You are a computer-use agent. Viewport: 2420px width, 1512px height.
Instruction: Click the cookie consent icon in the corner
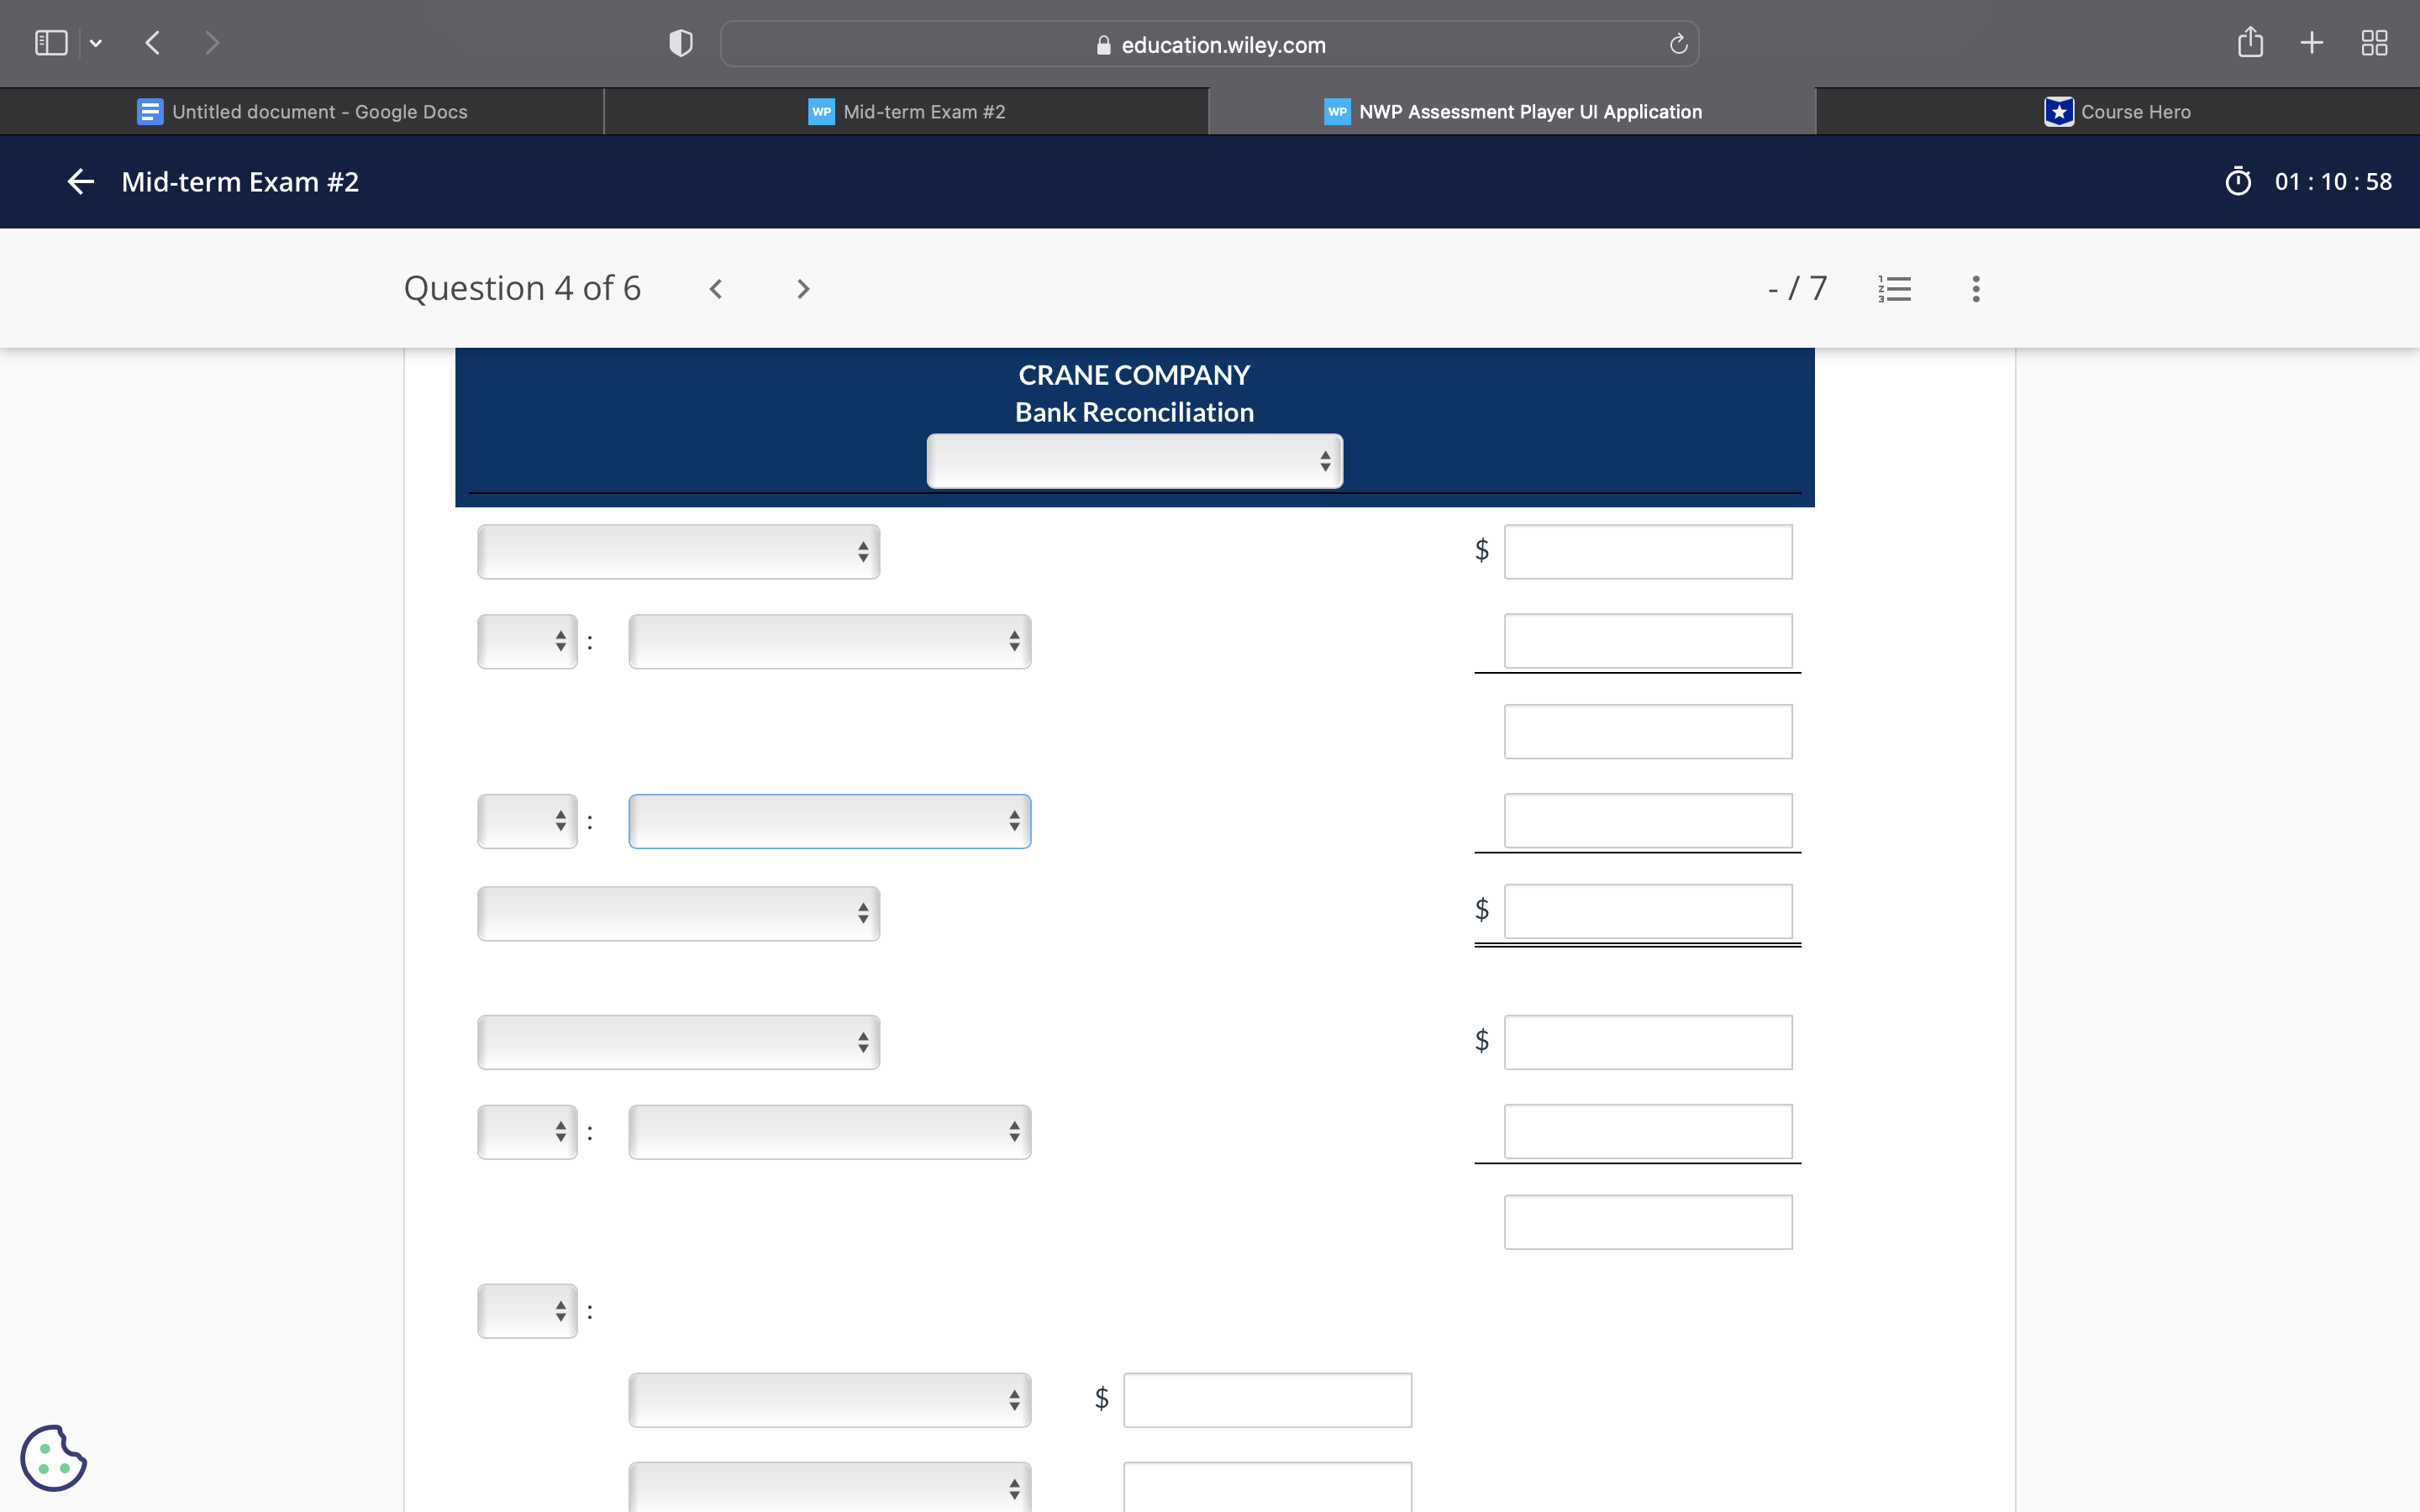pyautogui.click(x=55, y=1457)
